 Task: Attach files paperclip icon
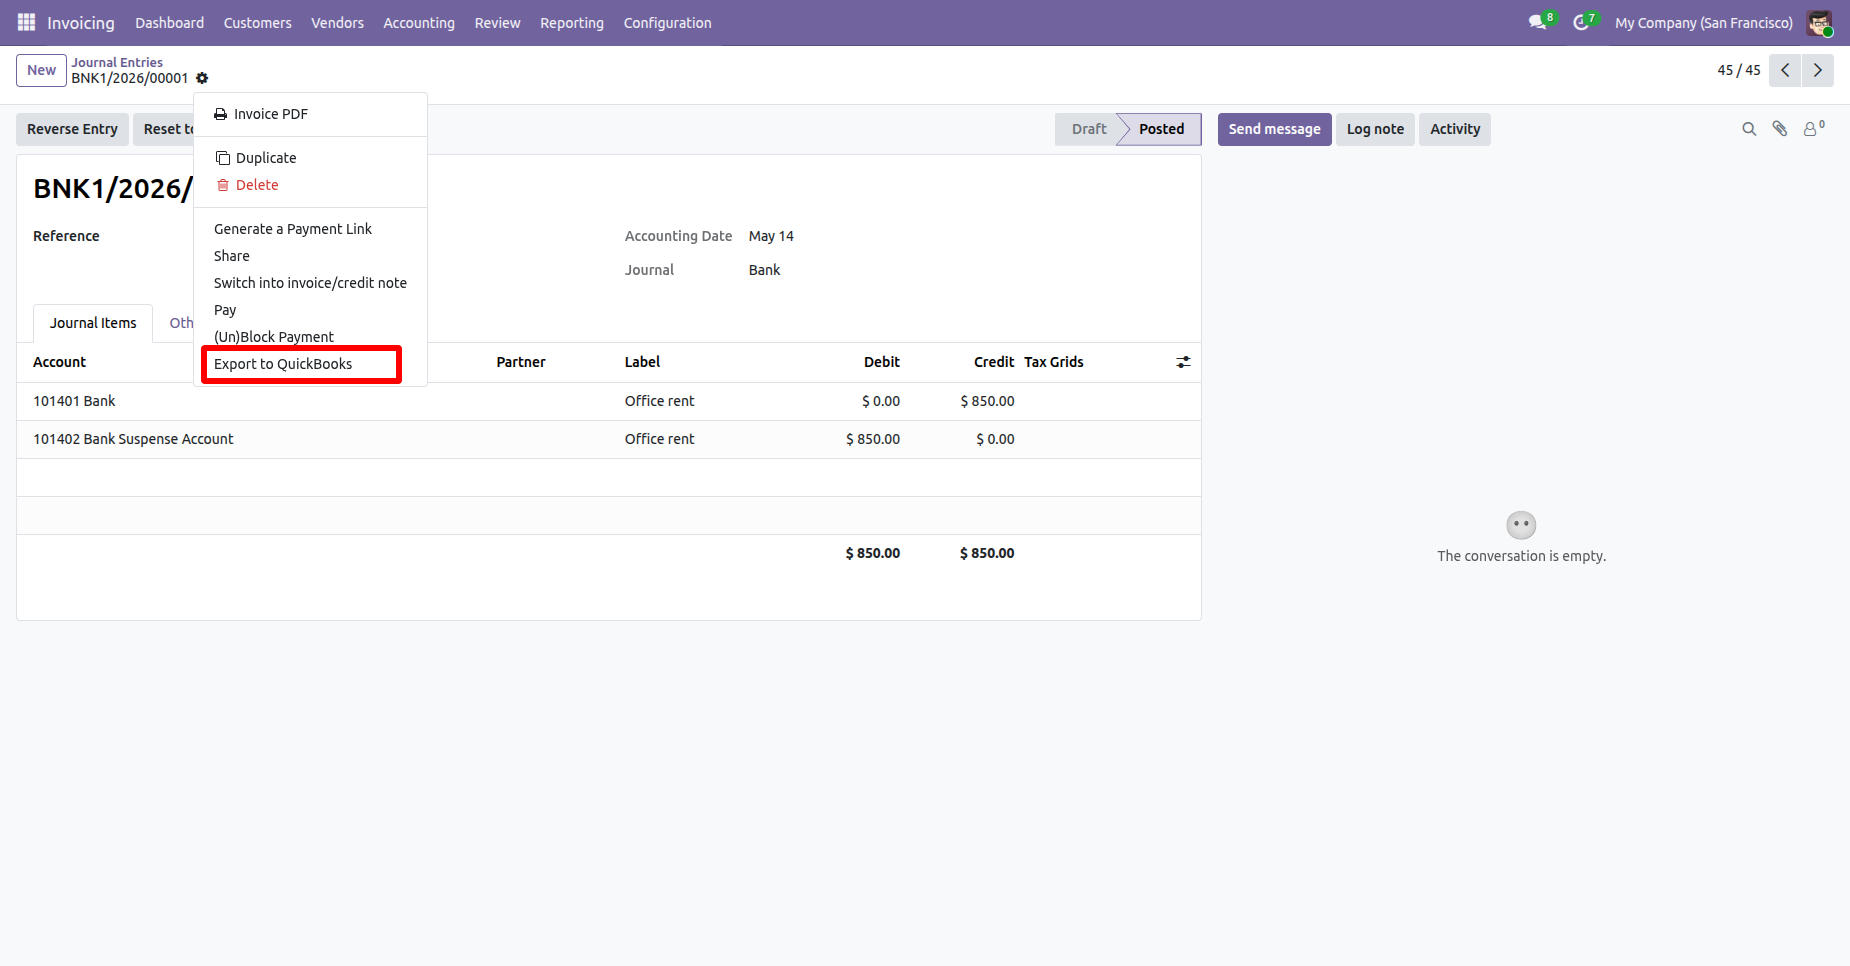(x=1780, y=129)
